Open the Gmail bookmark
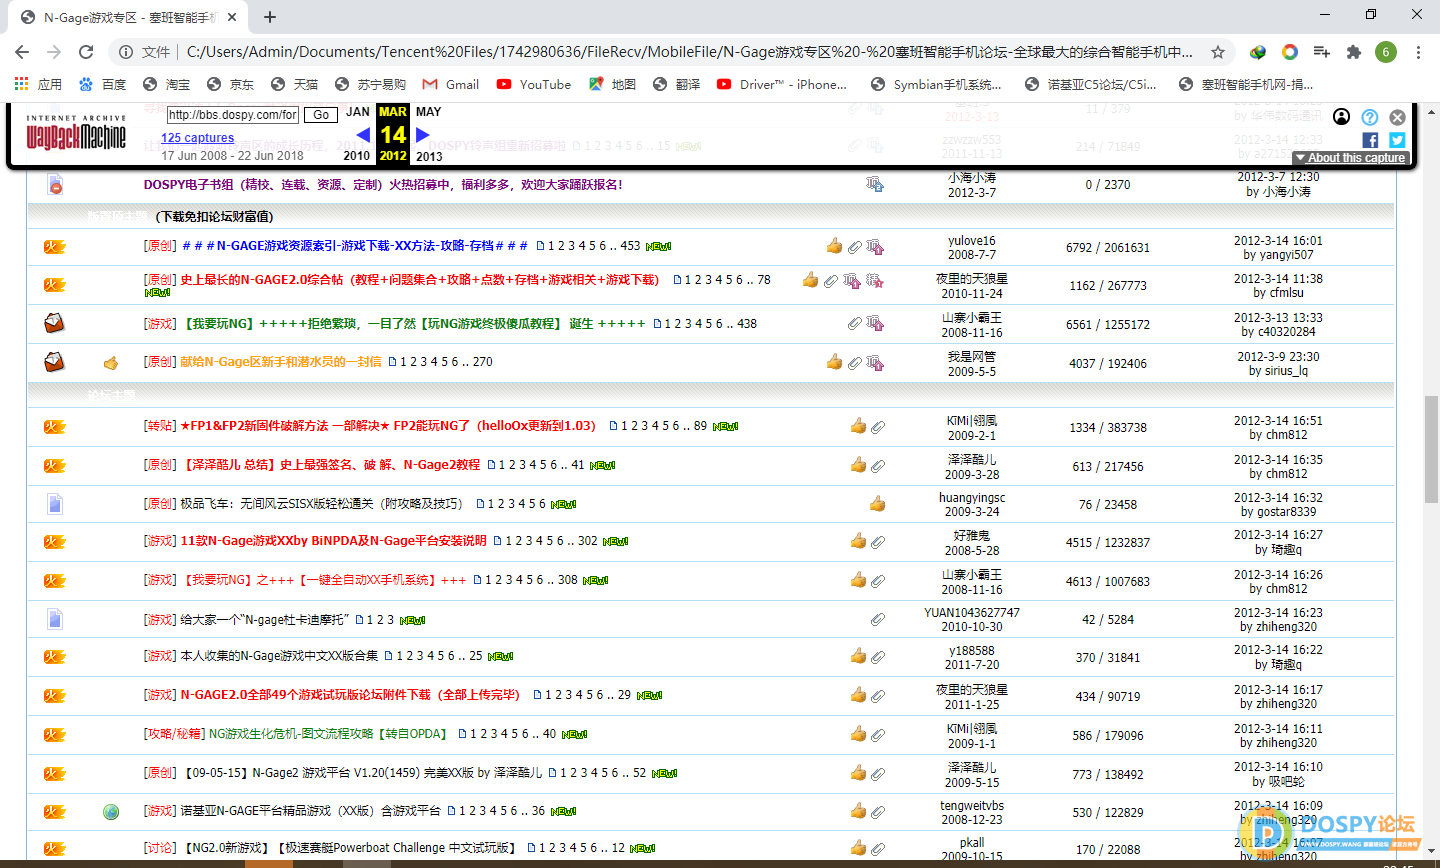This screenshot has width=1440, height=868. click(451, 84)
